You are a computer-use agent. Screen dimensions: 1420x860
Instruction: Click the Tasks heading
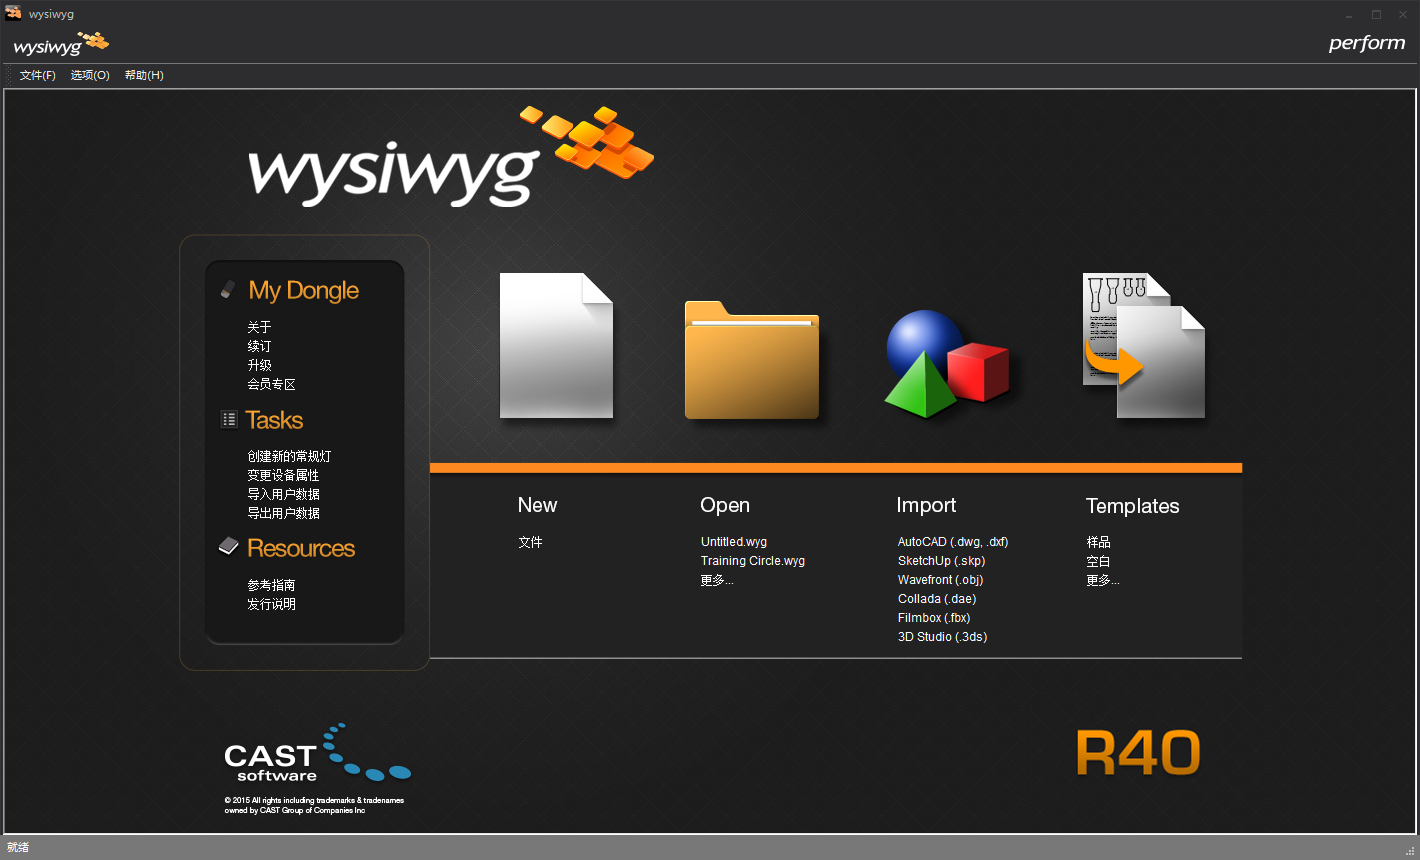click(274, 420)
